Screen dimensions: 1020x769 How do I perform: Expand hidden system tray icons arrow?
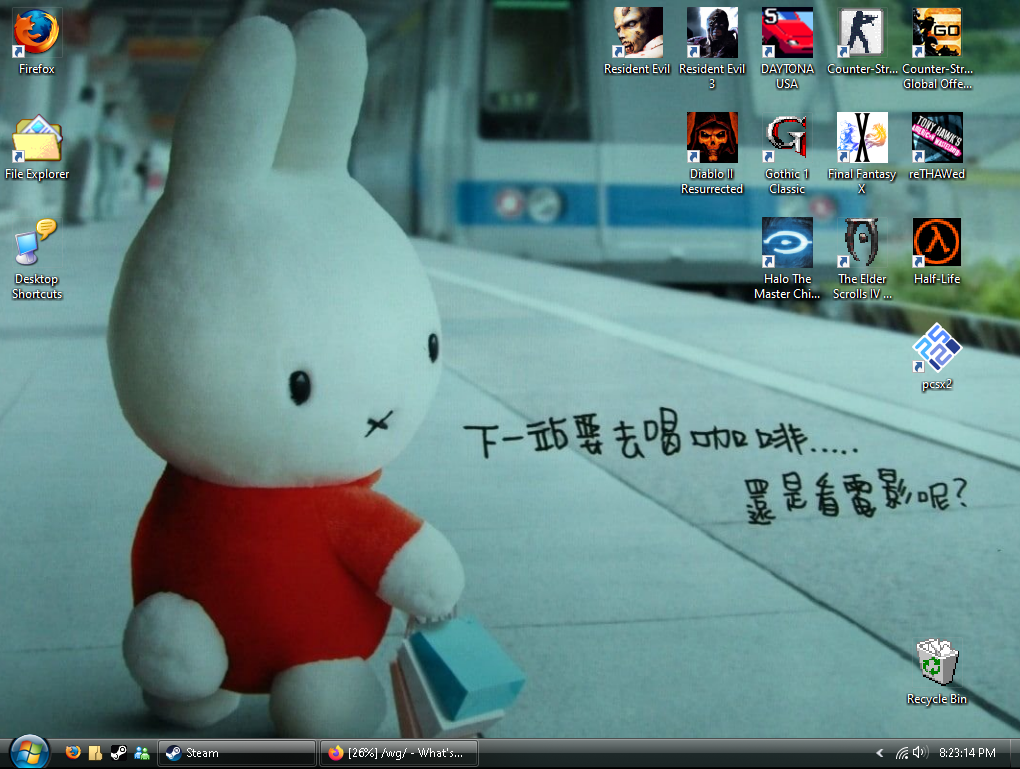point(879,753)
